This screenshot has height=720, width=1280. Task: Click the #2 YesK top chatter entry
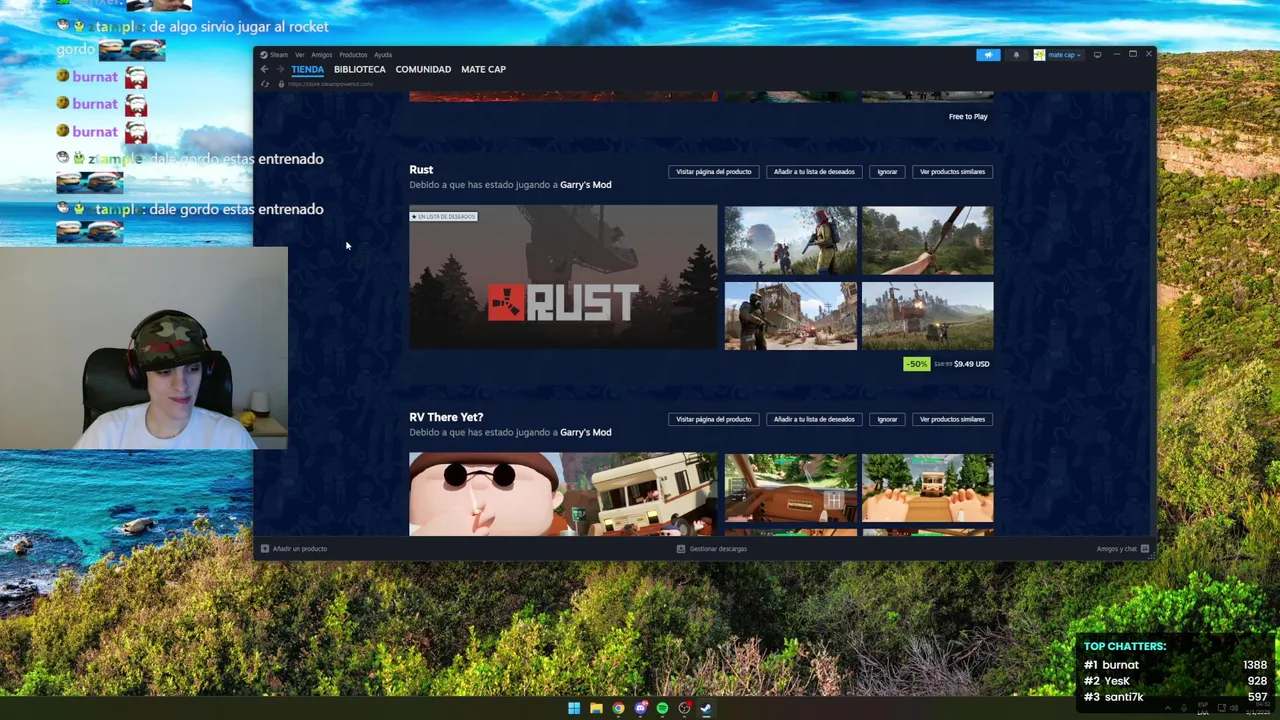click(1175, 681)
